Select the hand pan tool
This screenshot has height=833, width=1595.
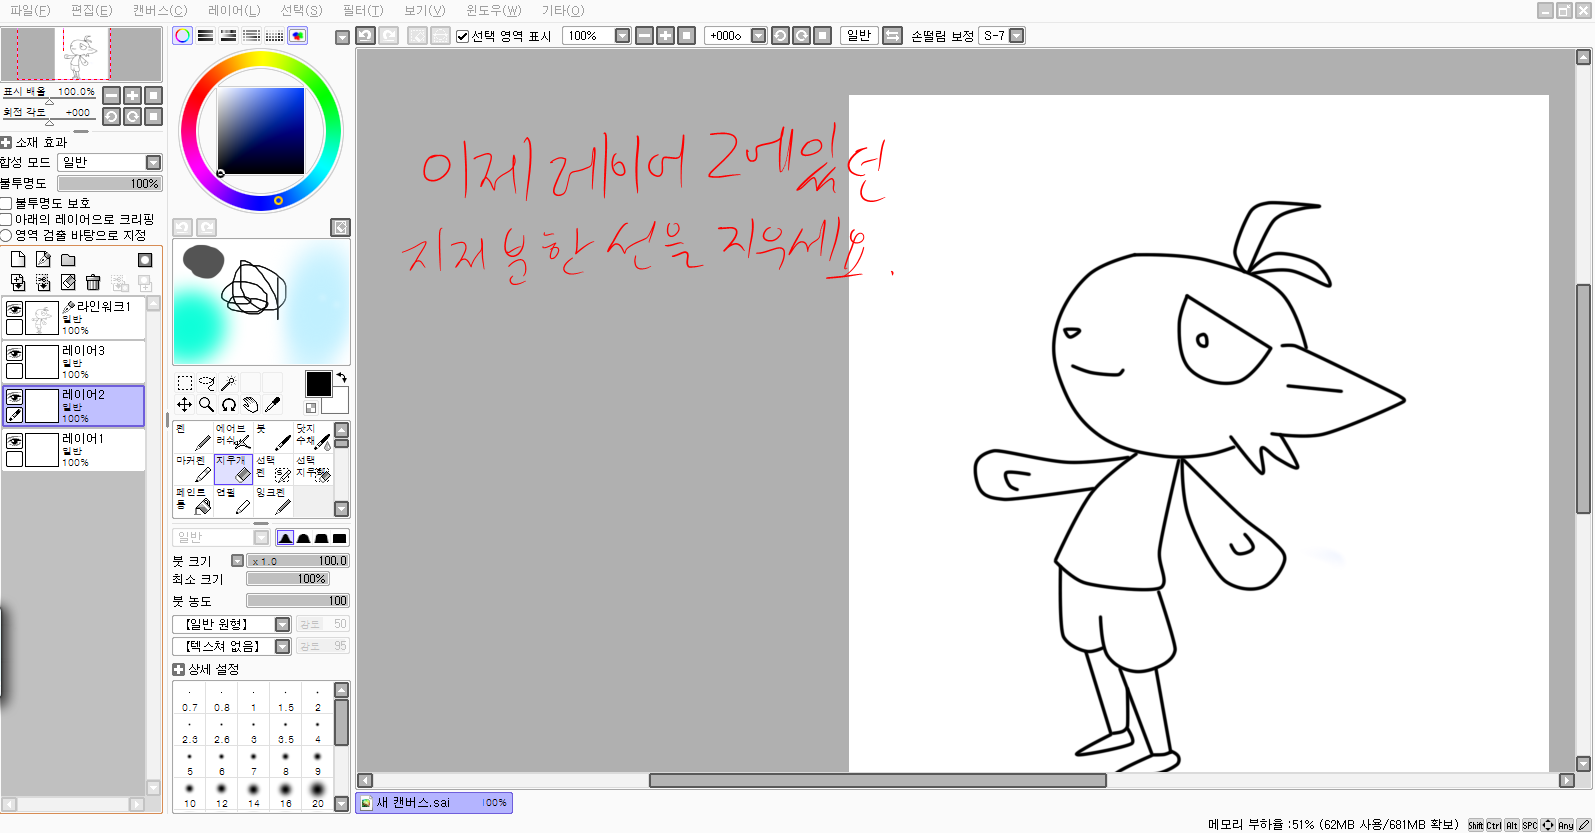[x=251, y=405]
